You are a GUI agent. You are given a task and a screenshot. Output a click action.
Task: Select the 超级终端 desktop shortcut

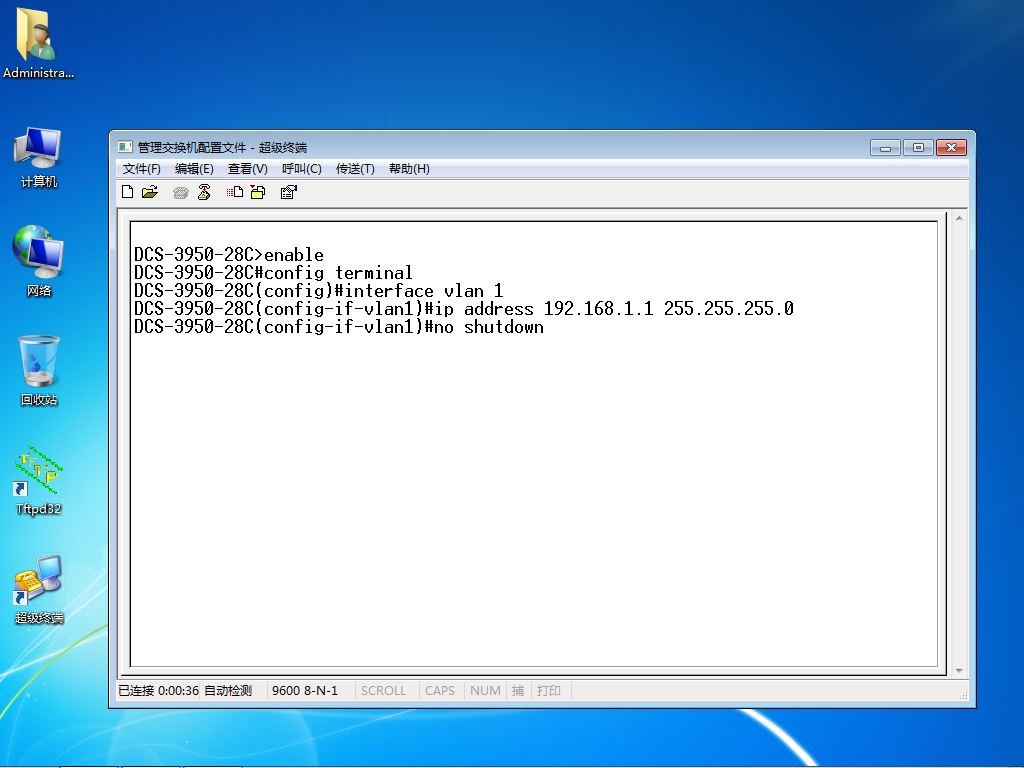coord(39,590)
